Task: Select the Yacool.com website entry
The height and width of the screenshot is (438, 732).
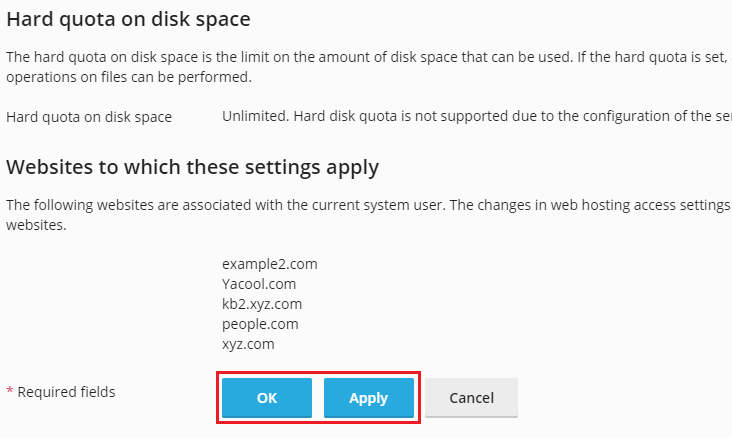Action: [x=259, y=284]
